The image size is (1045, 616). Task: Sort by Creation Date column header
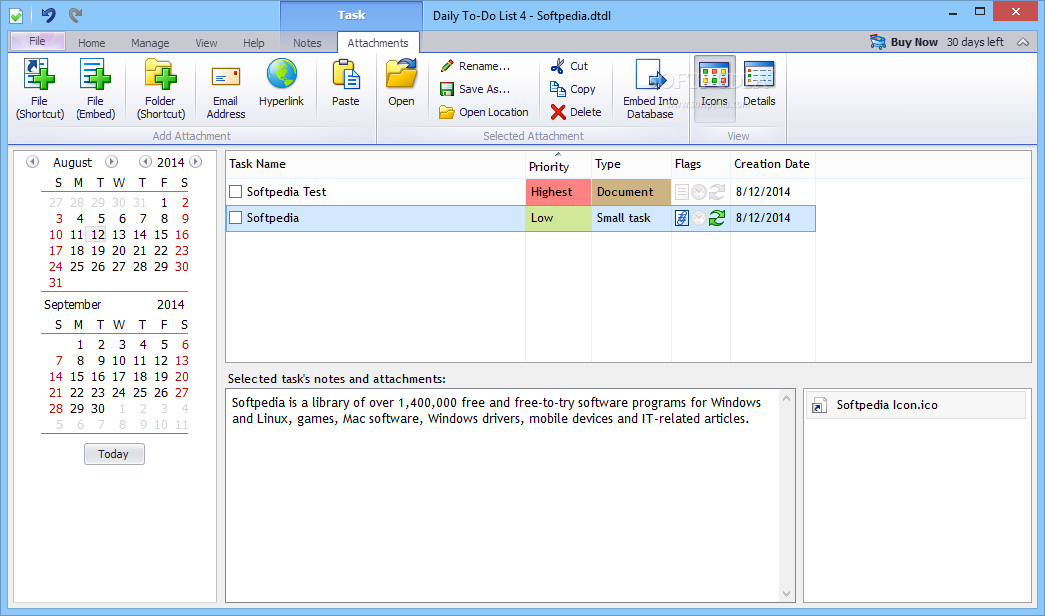(772, 165)
